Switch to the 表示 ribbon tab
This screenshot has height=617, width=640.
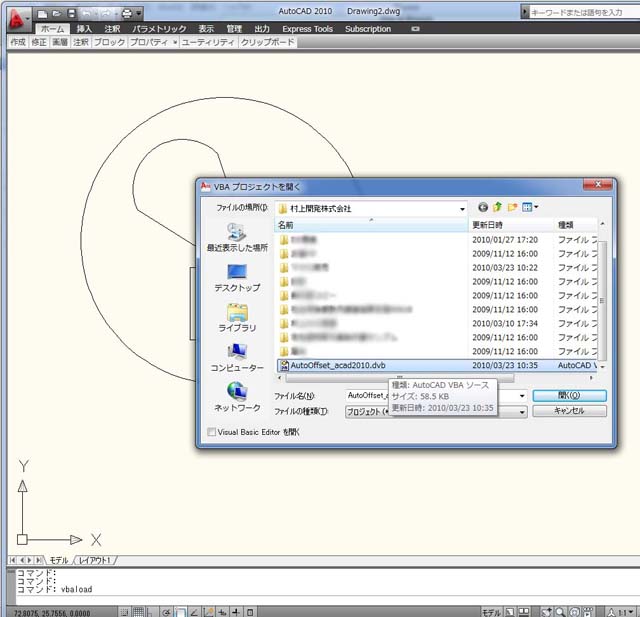click(x=206, y=29)
